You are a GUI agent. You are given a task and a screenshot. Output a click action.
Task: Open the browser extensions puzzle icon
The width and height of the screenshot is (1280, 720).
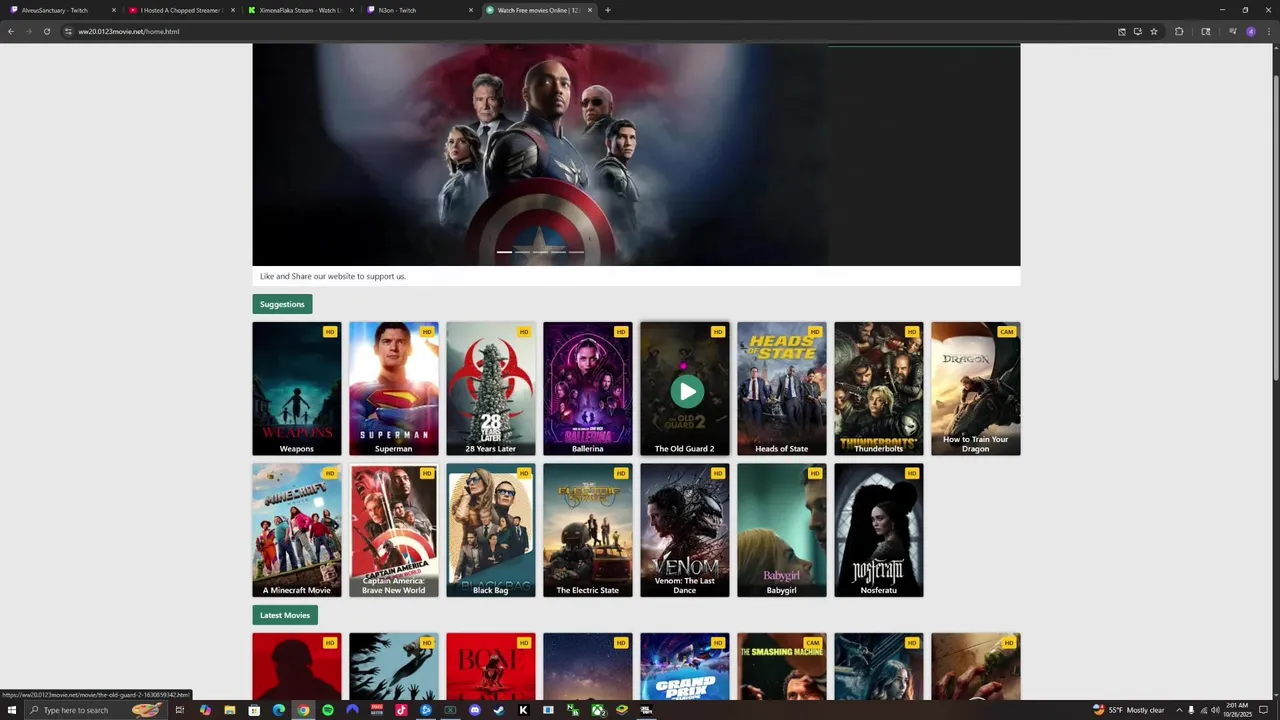pyautogui.click(x=1179, y=31)
